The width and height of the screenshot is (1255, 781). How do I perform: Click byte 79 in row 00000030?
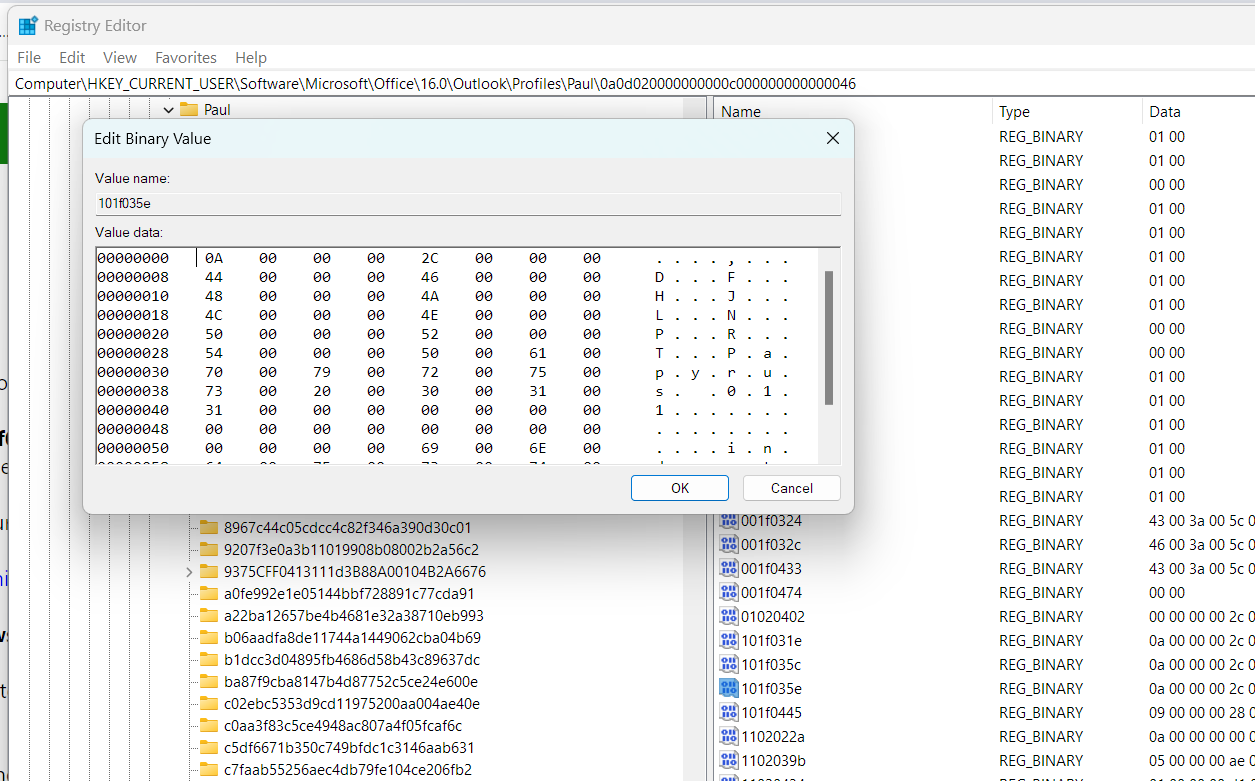point(322,372)
